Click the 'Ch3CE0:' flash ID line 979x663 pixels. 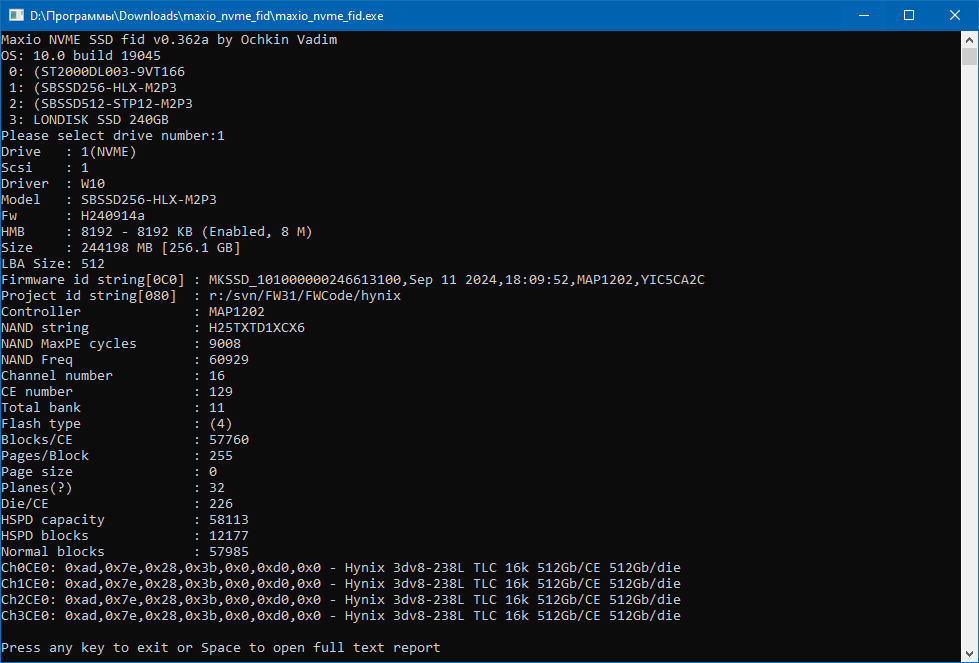click(x=341, y=616)
